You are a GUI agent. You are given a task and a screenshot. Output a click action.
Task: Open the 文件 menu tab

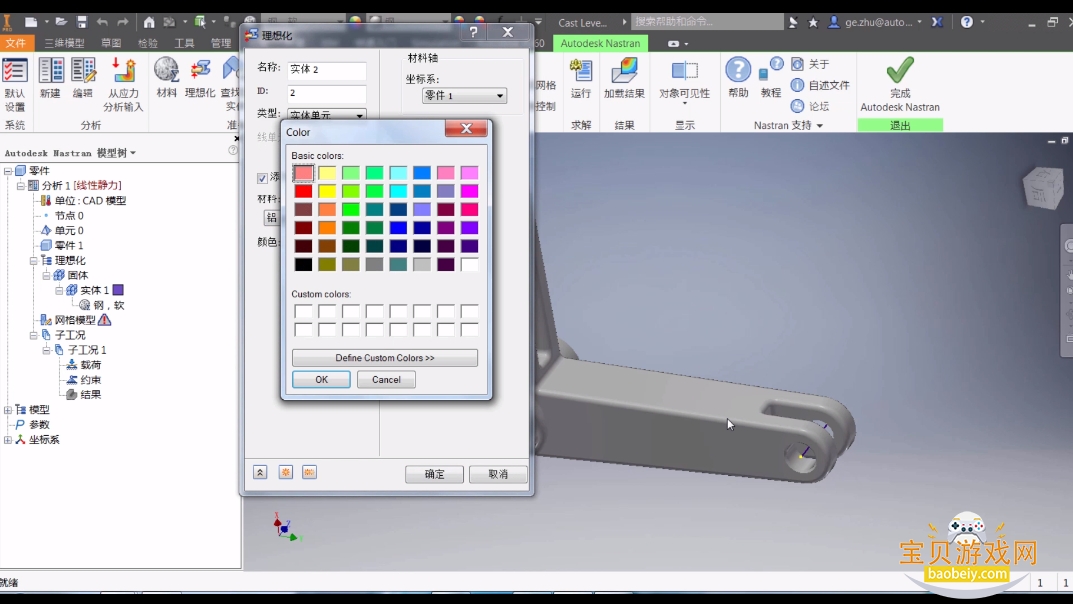pos(16,43)
